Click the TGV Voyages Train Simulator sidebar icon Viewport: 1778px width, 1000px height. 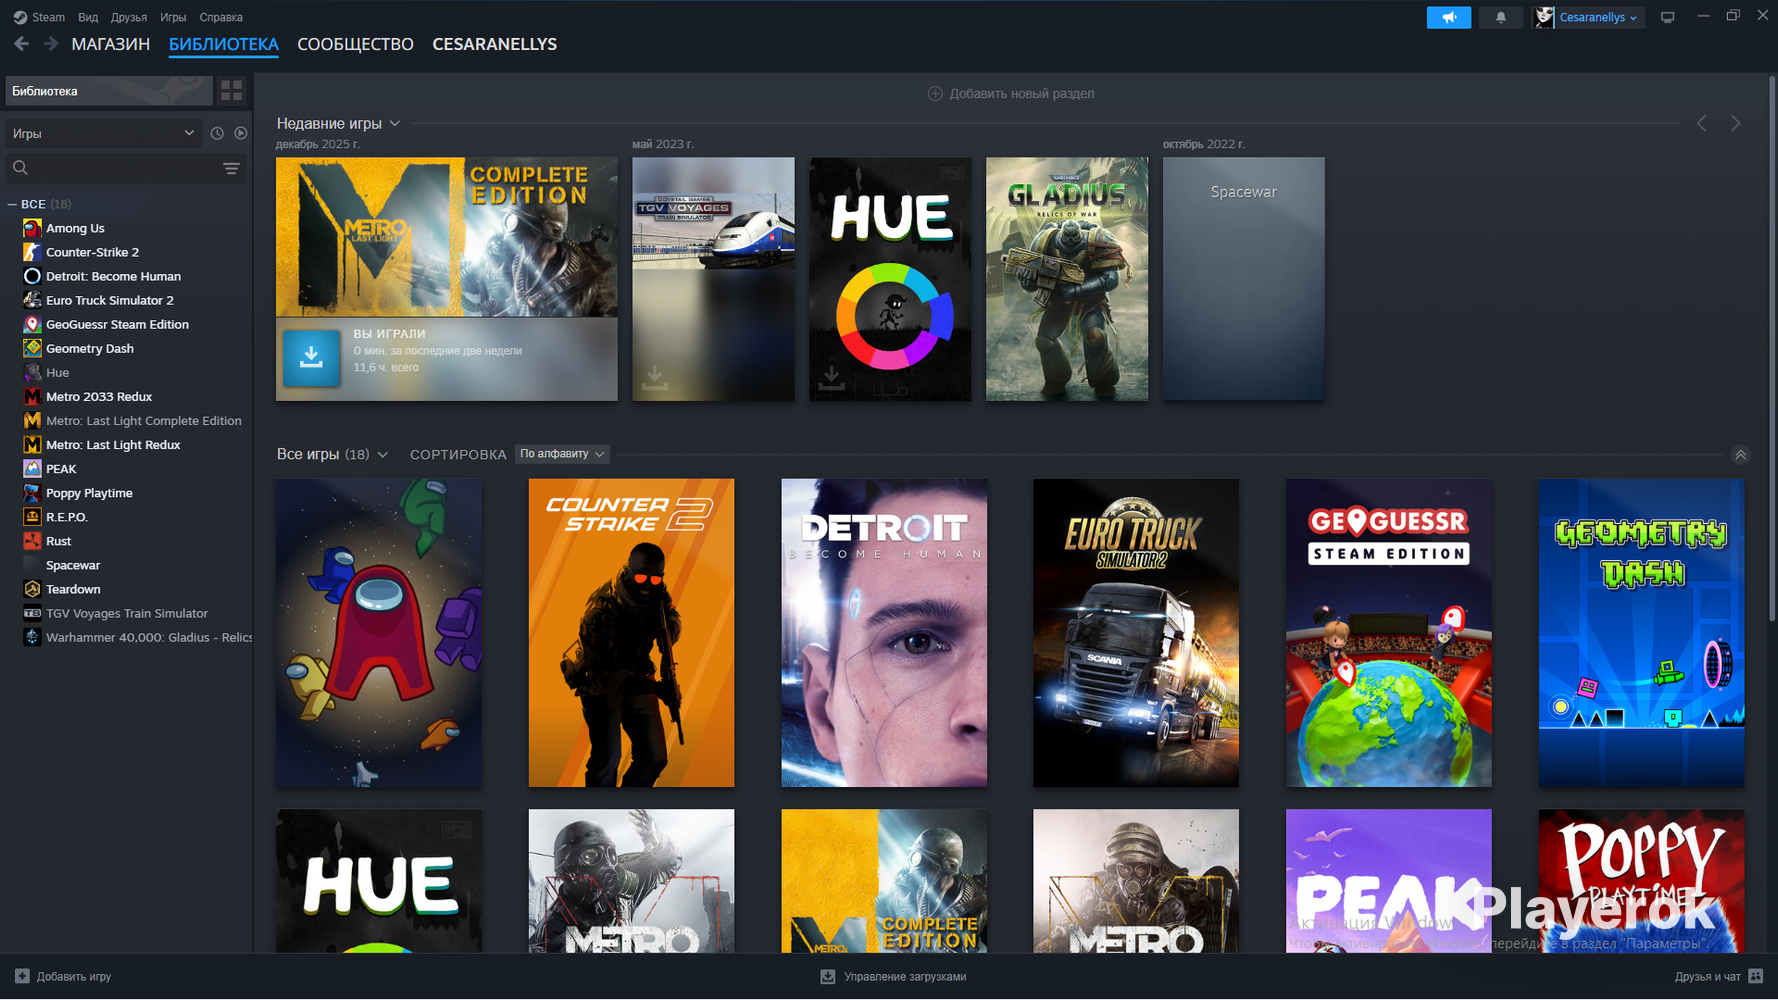(32, 613)
